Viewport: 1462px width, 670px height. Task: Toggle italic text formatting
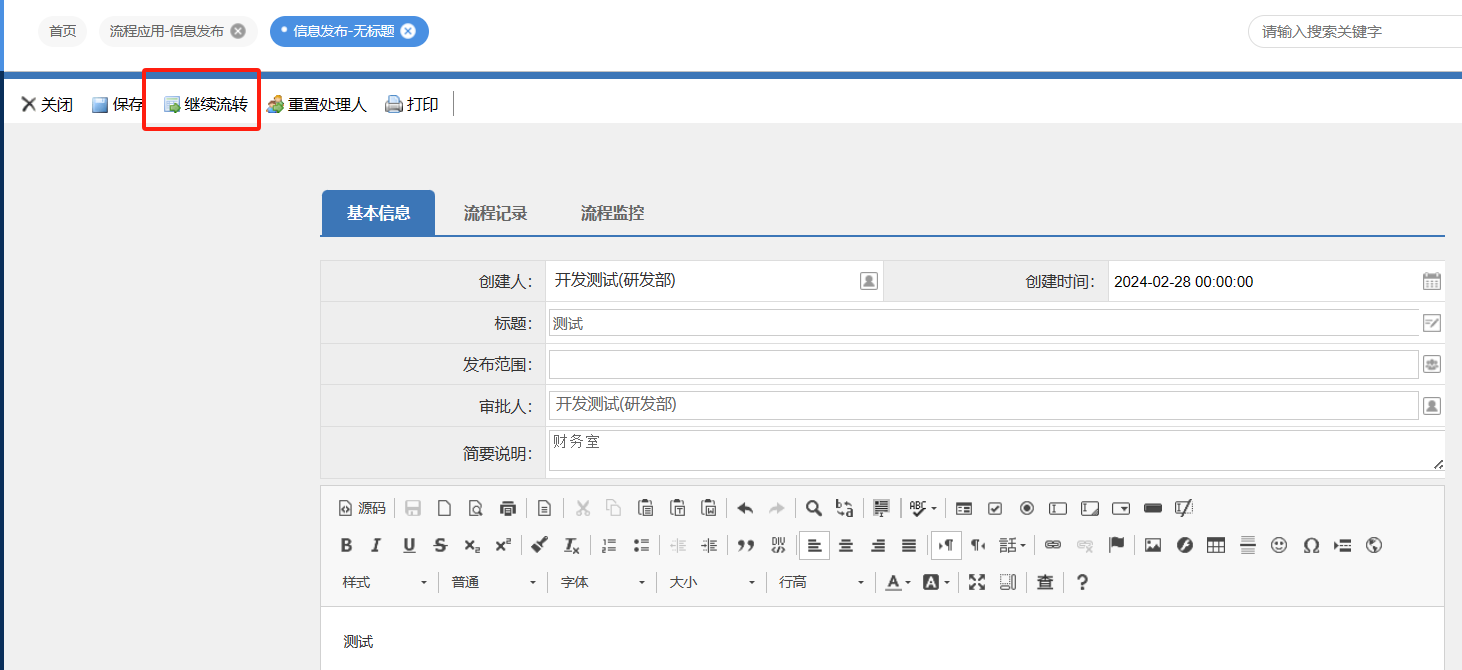376,545
